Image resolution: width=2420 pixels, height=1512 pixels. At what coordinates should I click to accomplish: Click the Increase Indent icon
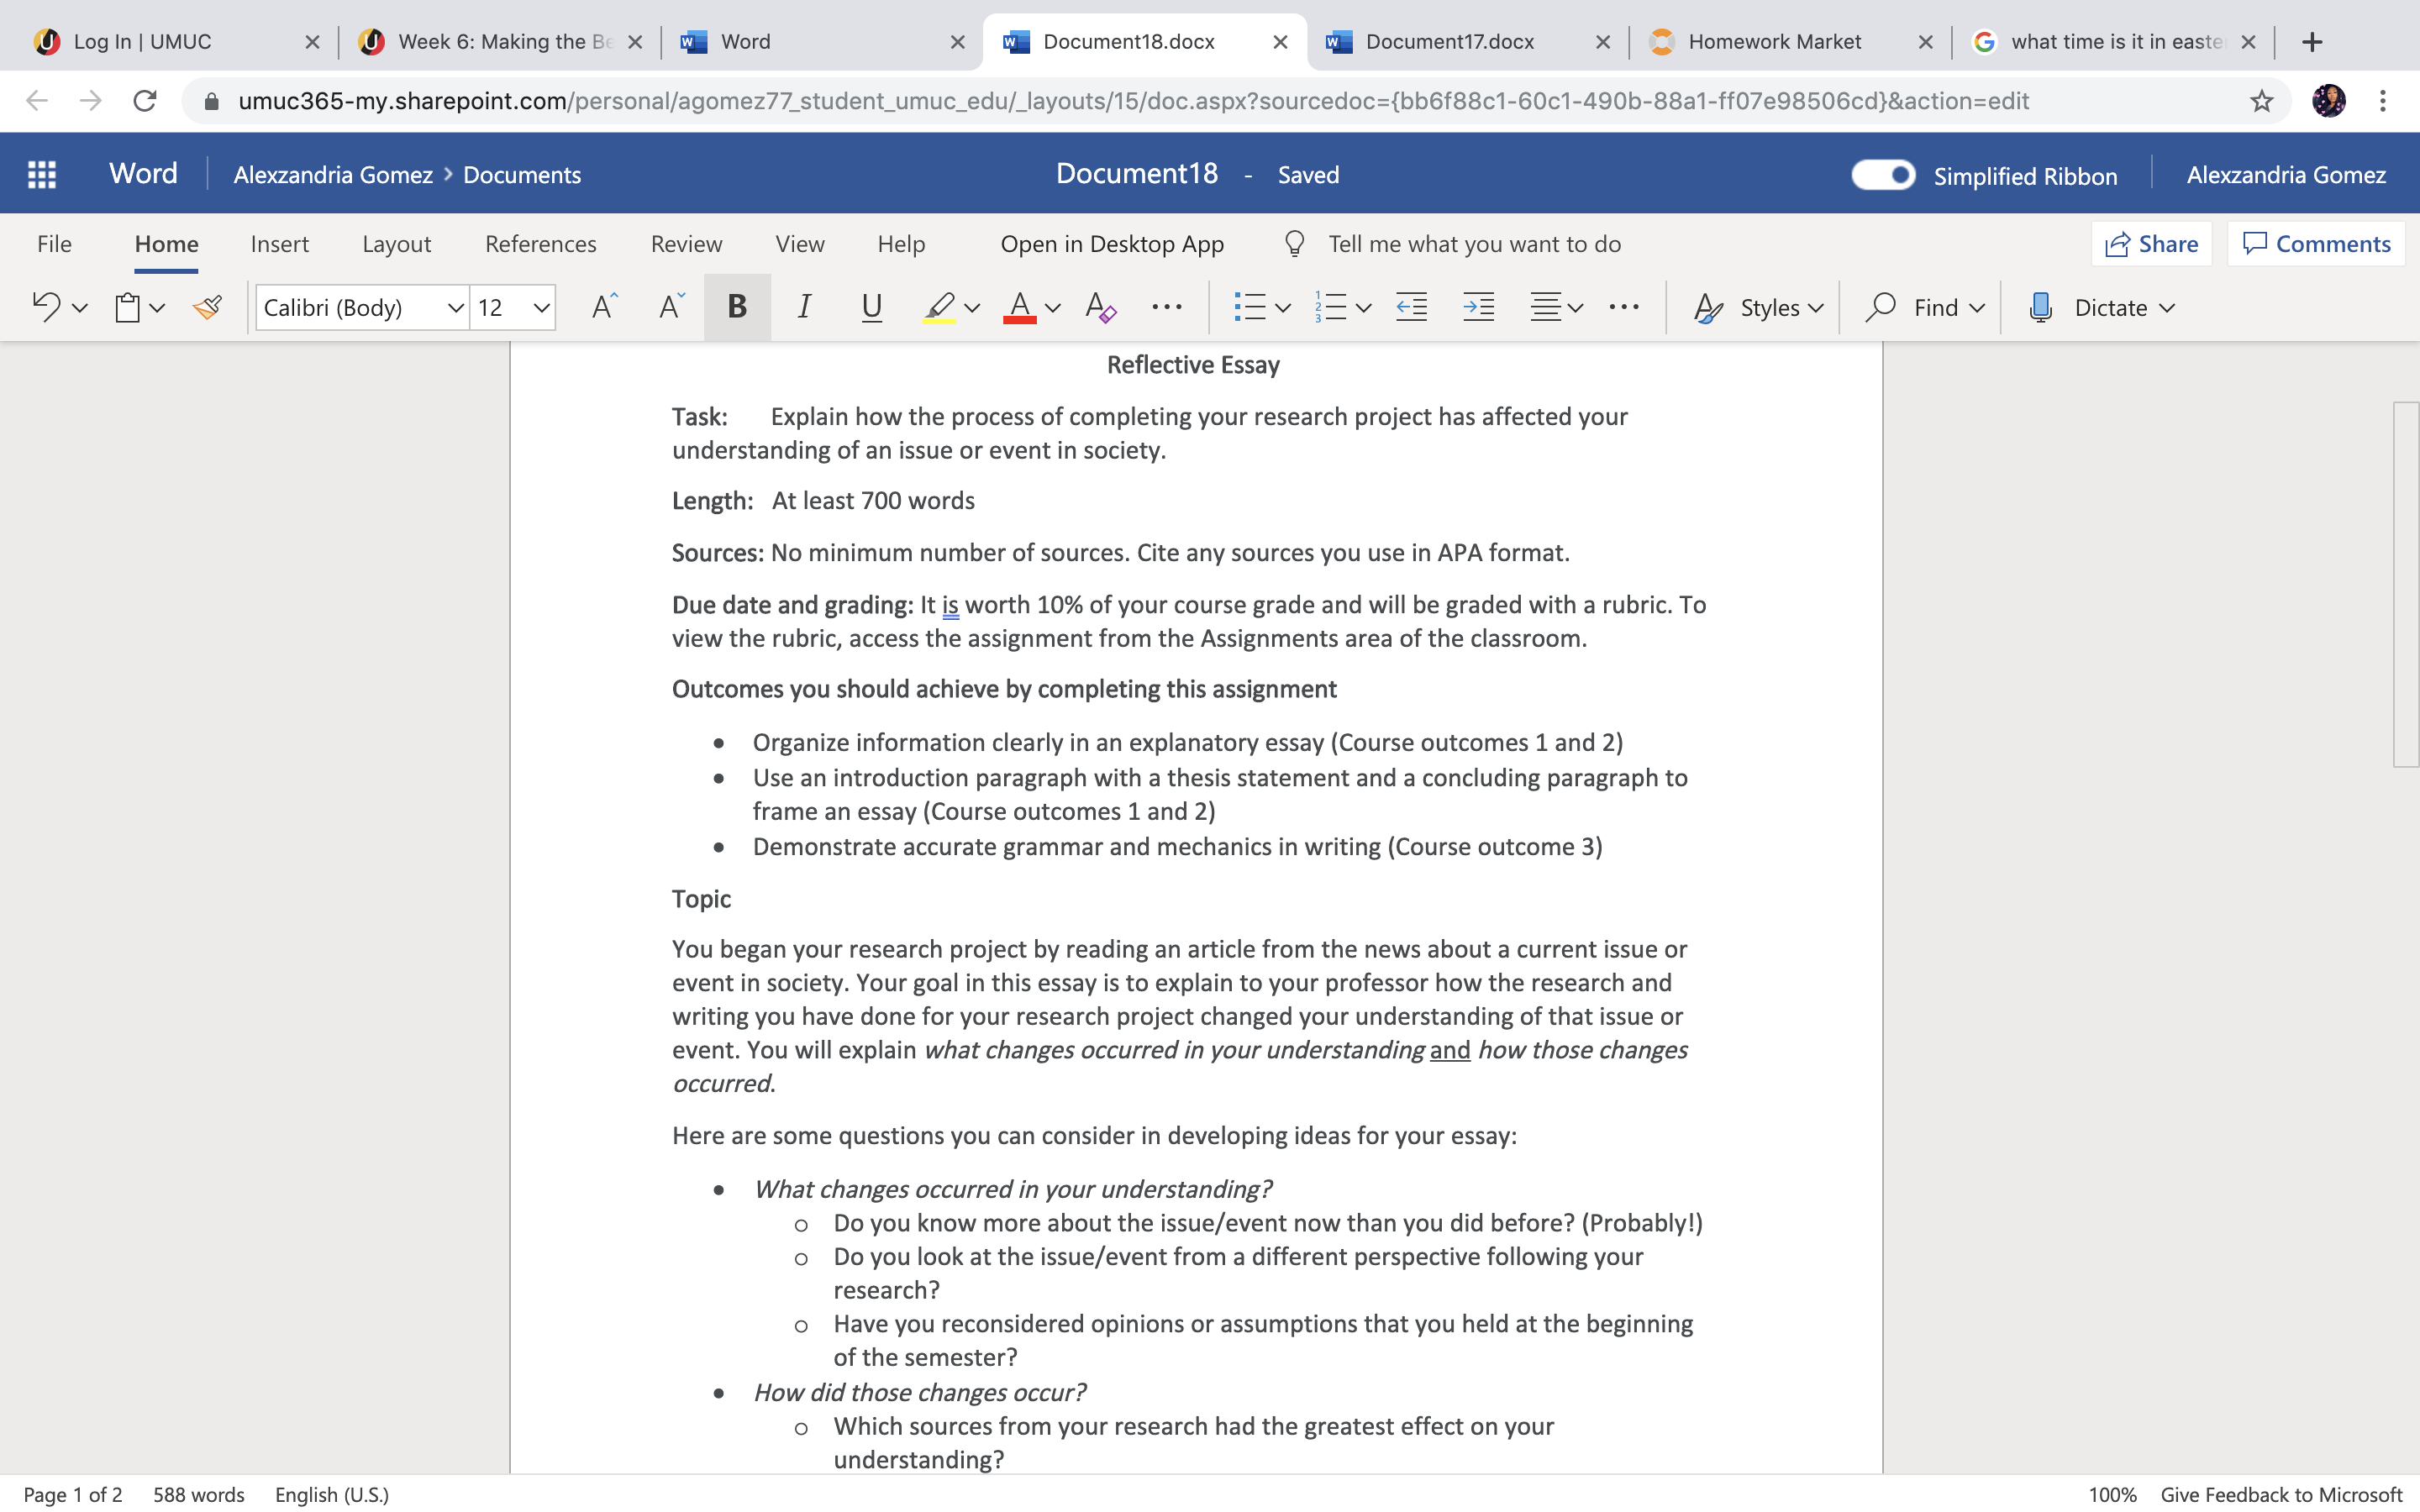pyautogui.click(x=1478, y=307)
